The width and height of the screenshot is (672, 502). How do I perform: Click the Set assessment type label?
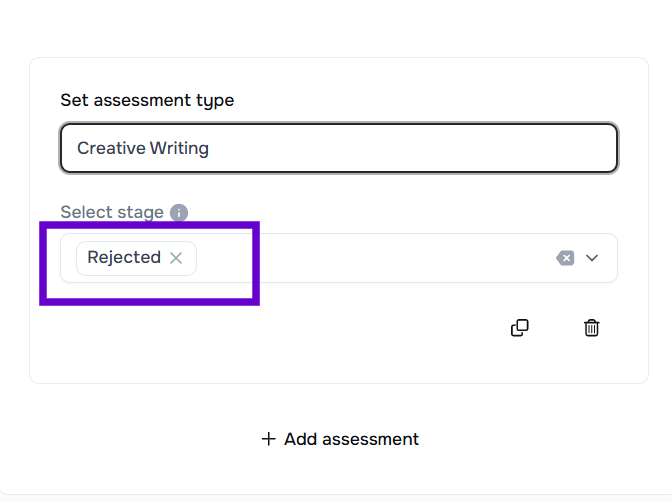tap(147, 100)
